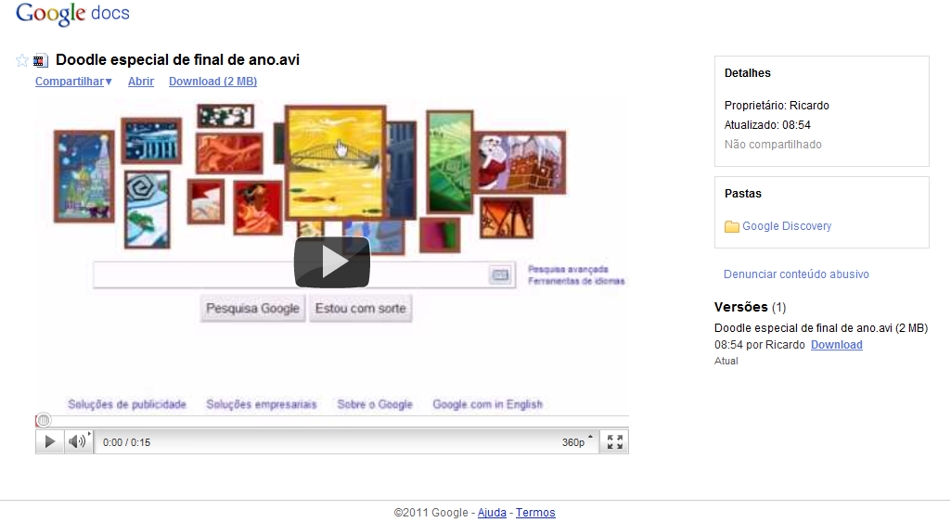Click the Abrir link
This screenshot has height=523, width=950.
click(x=141, y=81)
